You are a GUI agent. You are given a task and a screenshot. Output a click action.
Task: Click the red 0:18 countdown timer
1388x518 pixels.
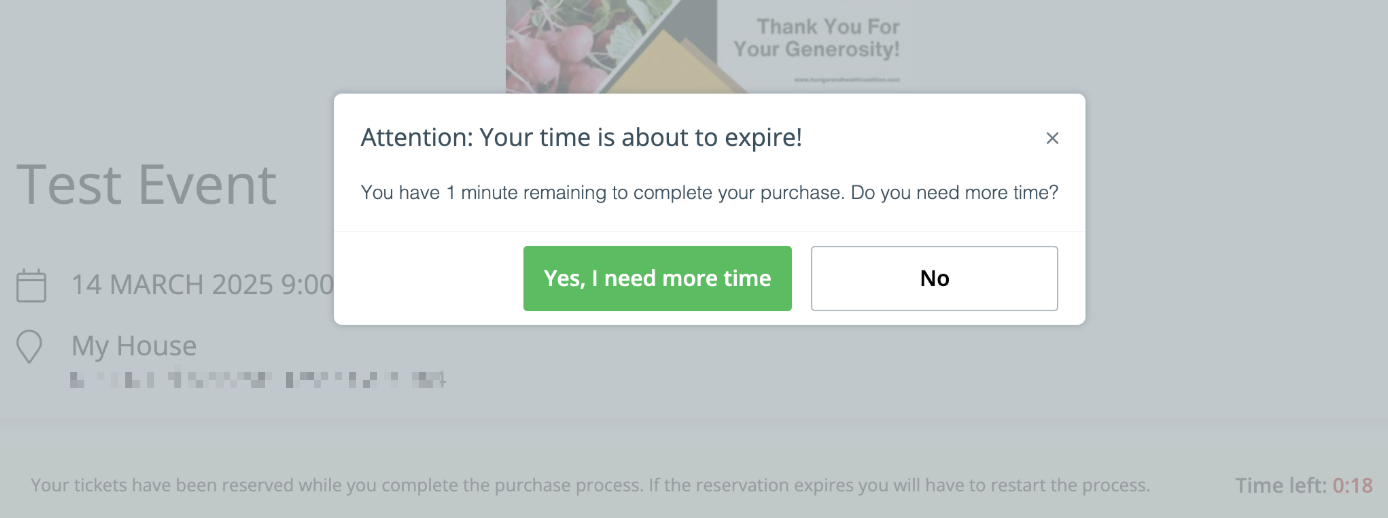tap(1353, 486)
